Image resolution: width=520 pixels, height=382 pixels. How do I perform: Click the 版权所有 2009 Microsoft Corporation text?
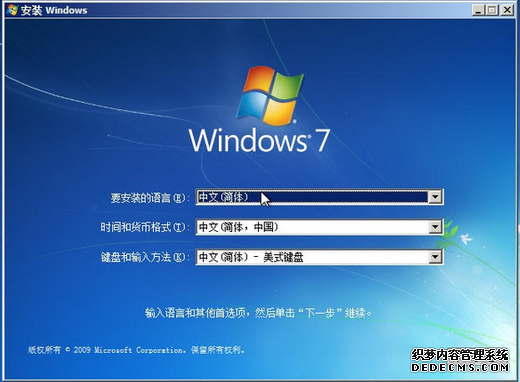(x=136, y=350)
